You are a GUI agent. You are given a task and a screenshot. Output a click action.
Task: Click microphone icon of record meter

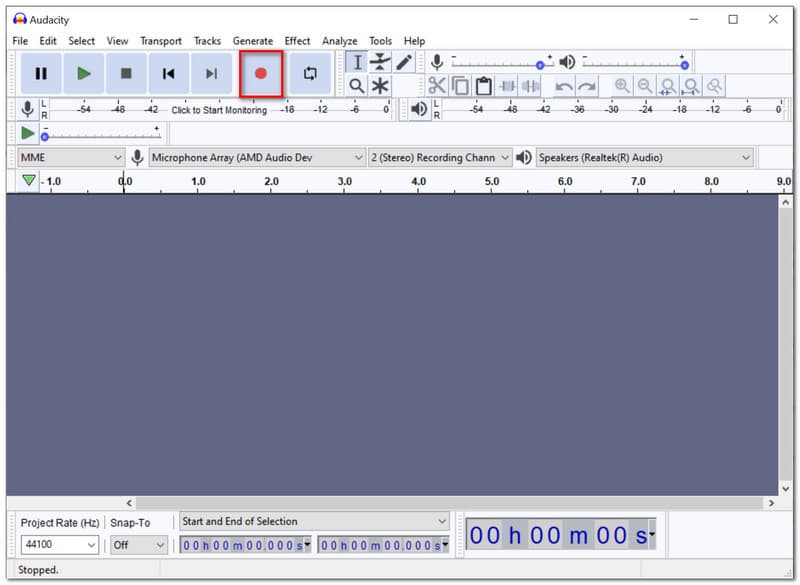point(28,109)
